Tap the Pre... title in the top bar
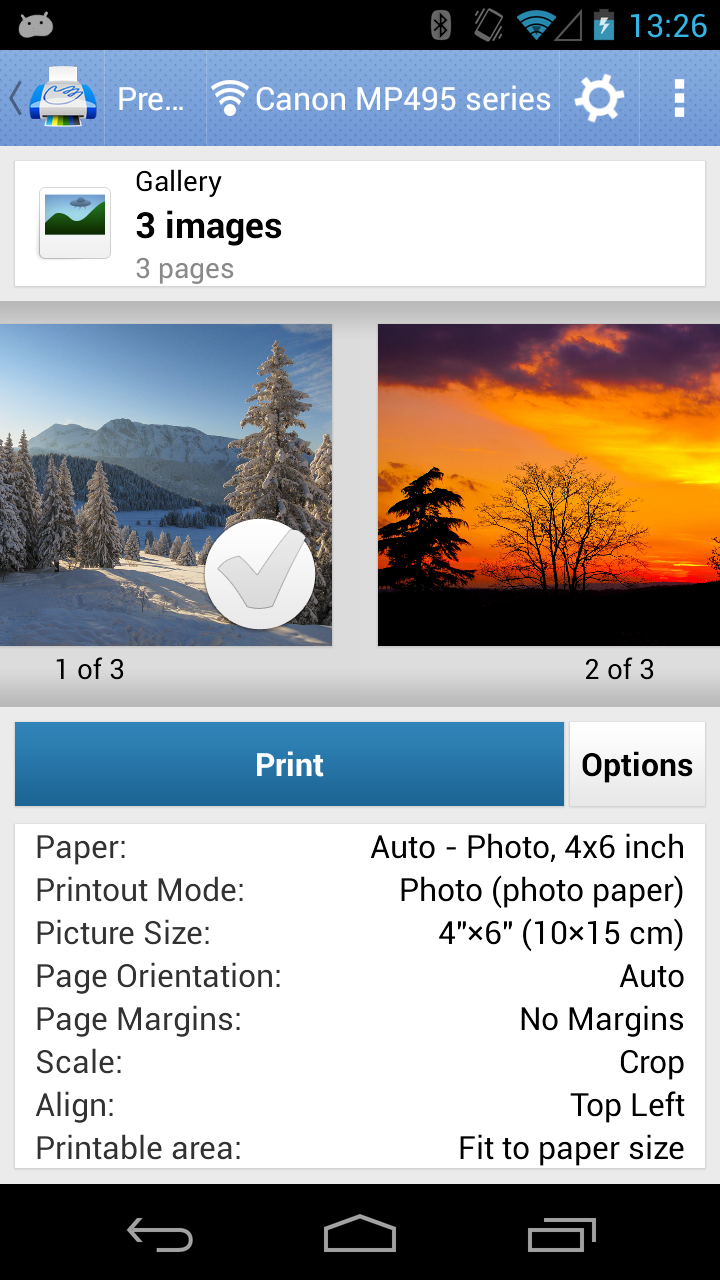720x1280 pixels. pos(151,98)
